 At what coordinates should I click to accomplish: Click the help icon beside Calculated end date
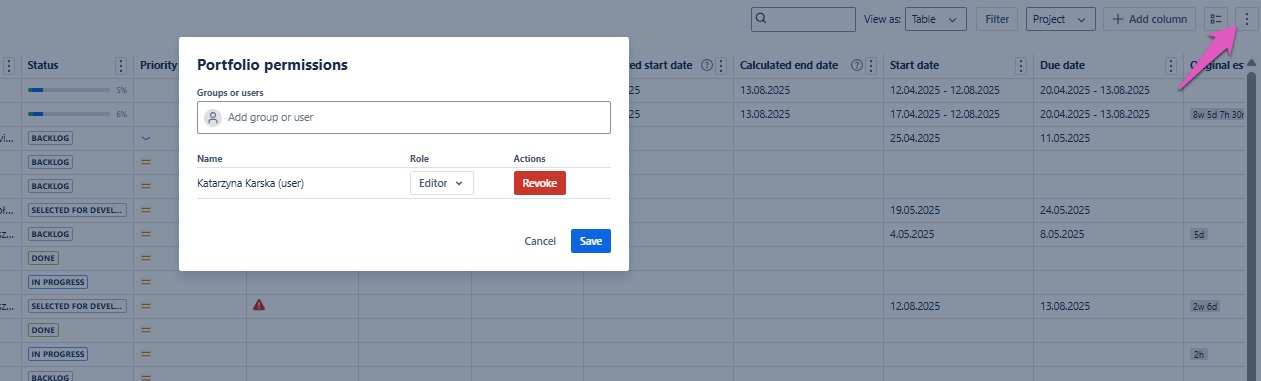[857, 65]
